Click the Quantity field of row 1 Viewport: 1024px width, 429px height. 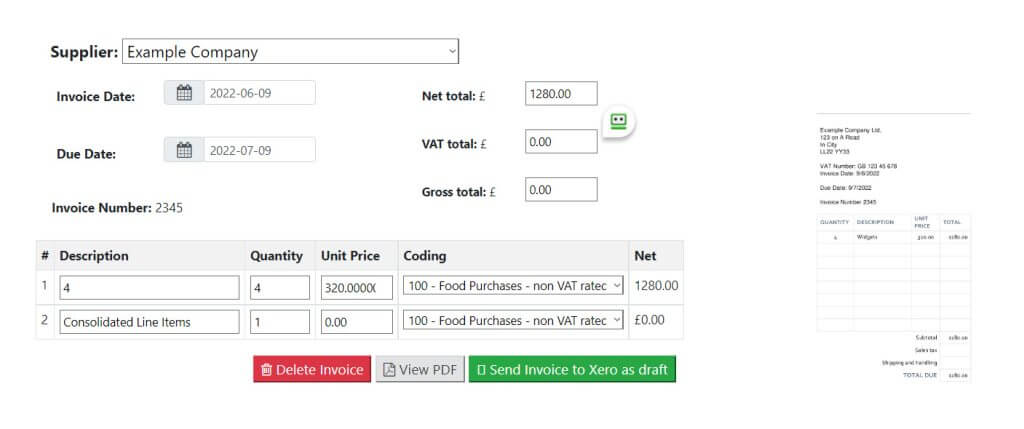280,287
